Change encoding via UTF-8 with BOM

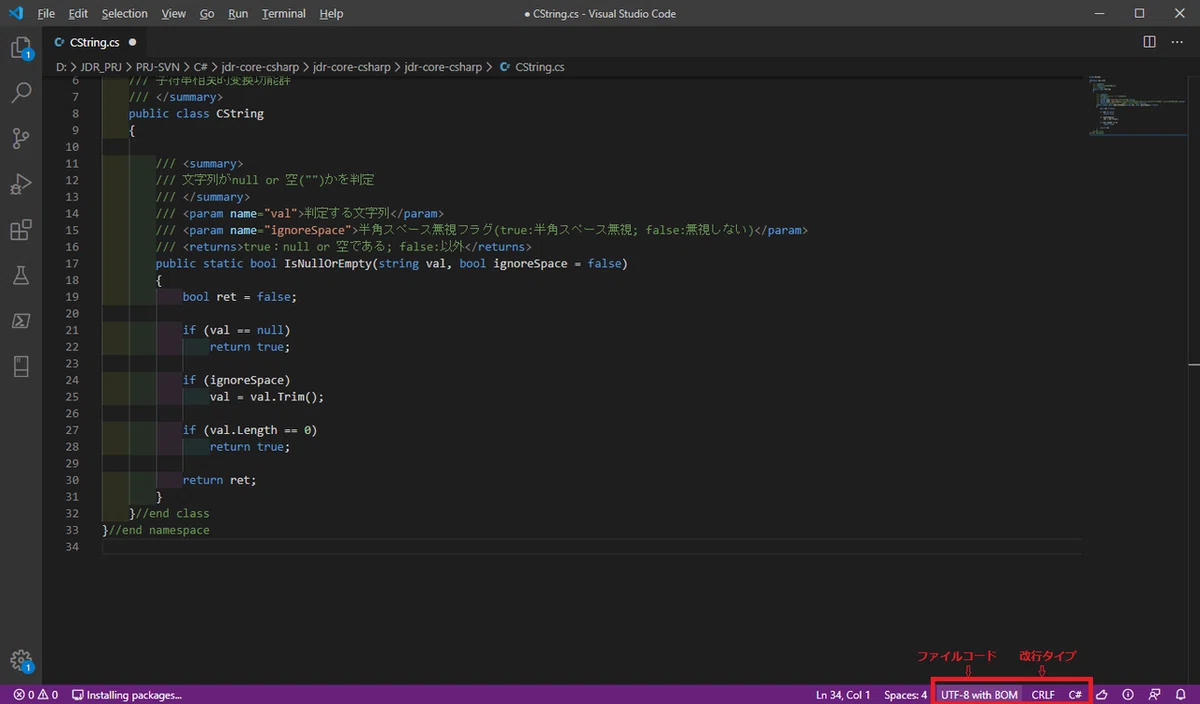coord(979,694)
